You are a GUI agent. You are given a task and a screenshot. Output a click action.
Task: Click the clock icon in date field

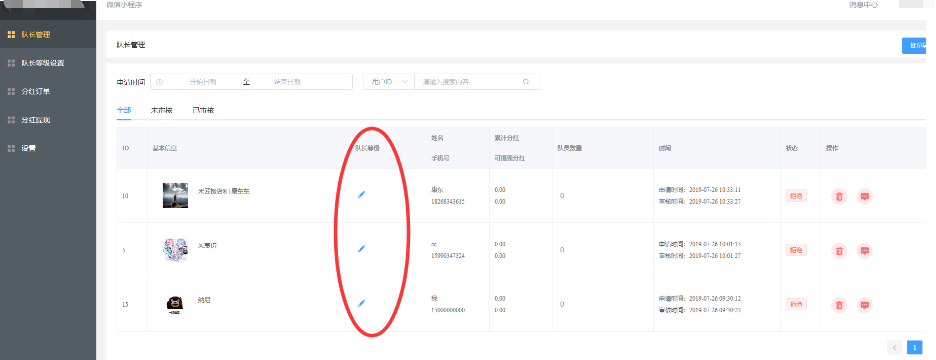(x=160, y=82)
